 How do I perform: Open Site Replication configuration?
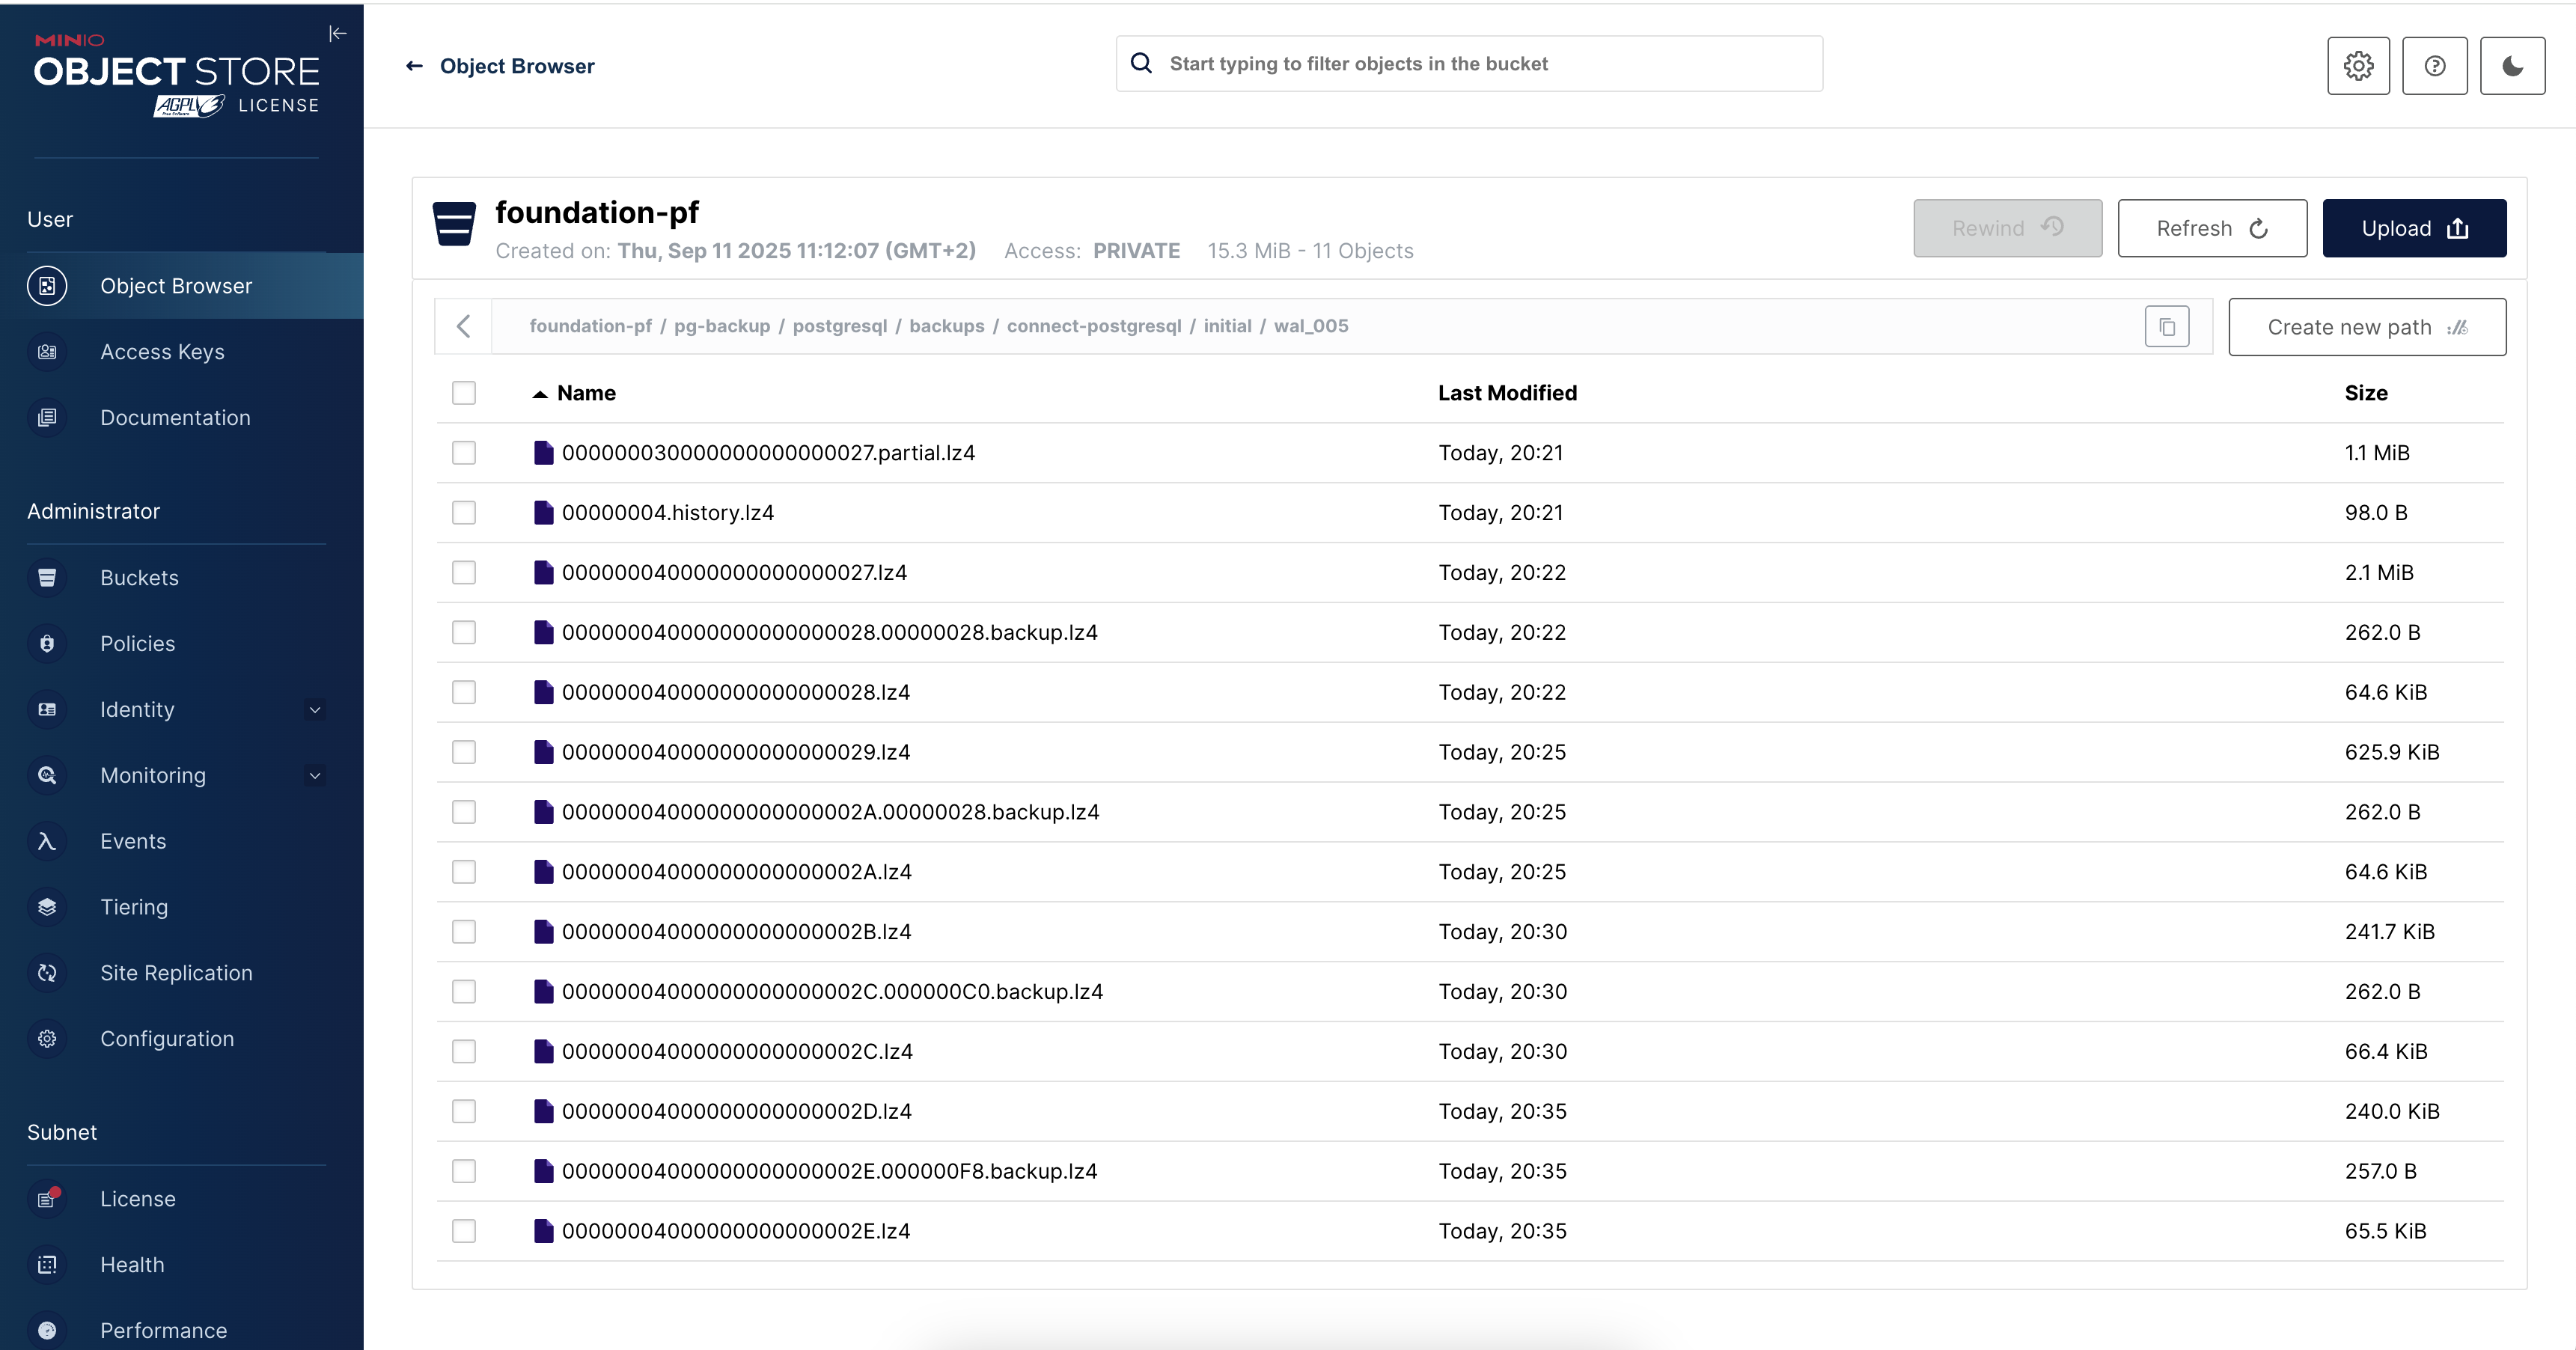tap(176, 972)
